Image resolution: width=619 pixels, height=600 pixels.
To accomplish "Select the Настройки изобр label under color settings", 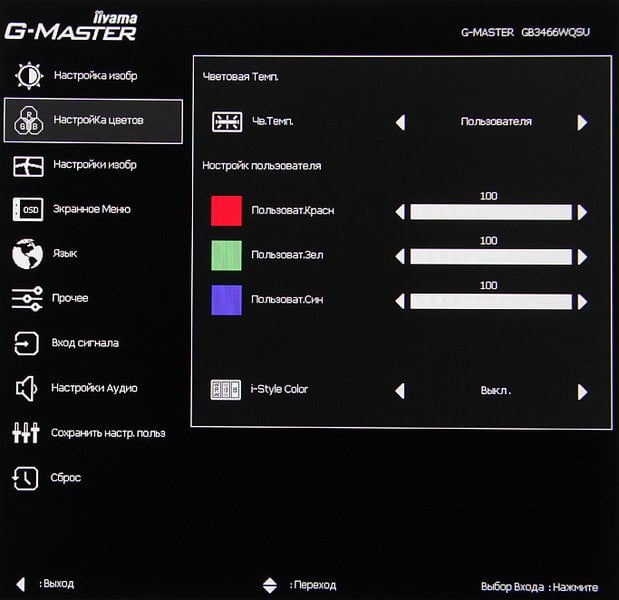I will tap(95, 164).
